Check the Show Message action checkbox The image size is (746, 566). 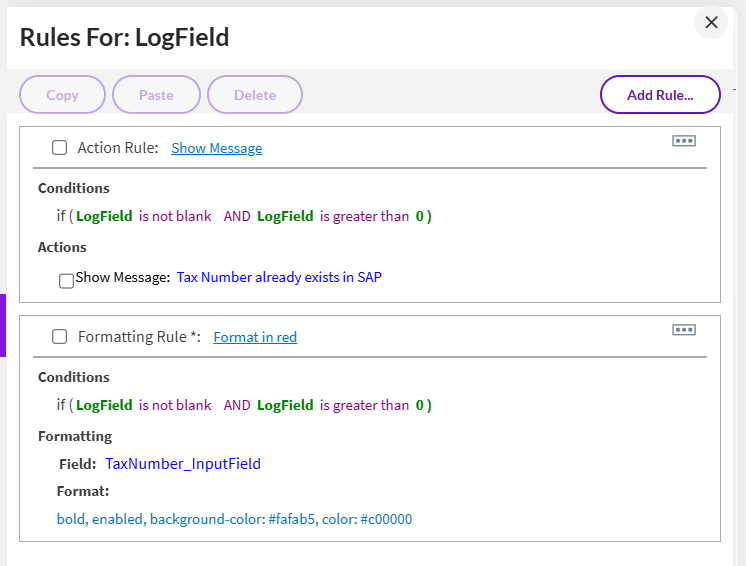(x=66, y=281)
